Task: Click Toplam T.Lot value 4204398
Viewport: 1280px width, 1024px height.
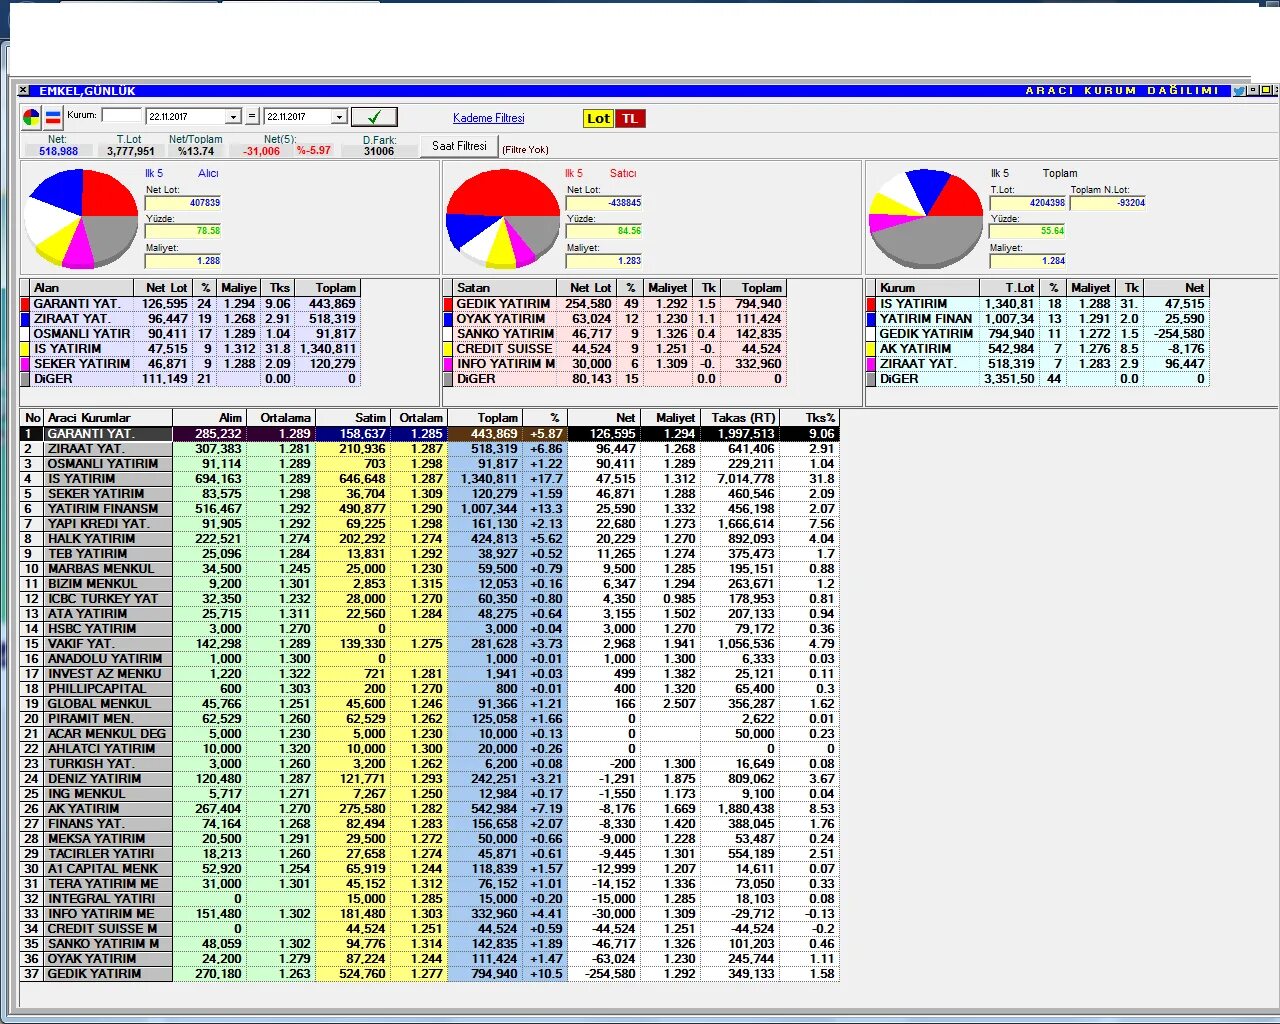Action: point(1028,203)
